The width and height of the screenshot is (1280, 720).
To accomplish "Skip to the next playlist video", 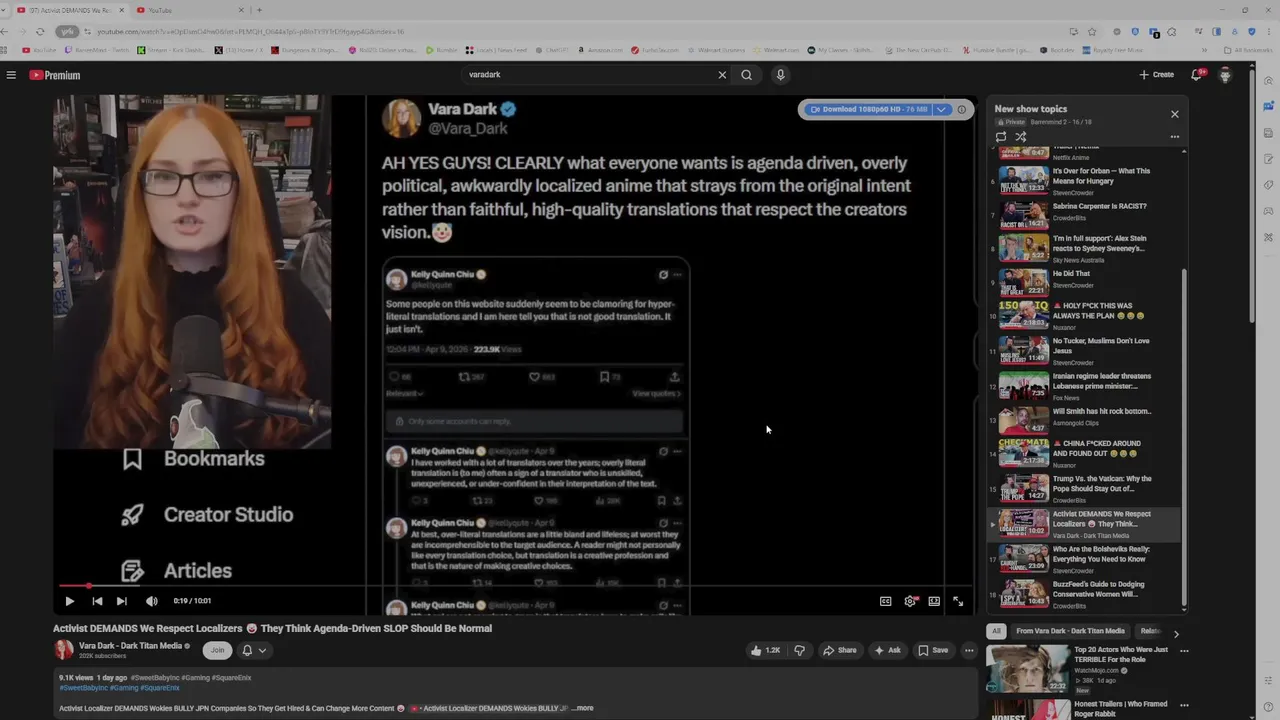I will (121, 601).
